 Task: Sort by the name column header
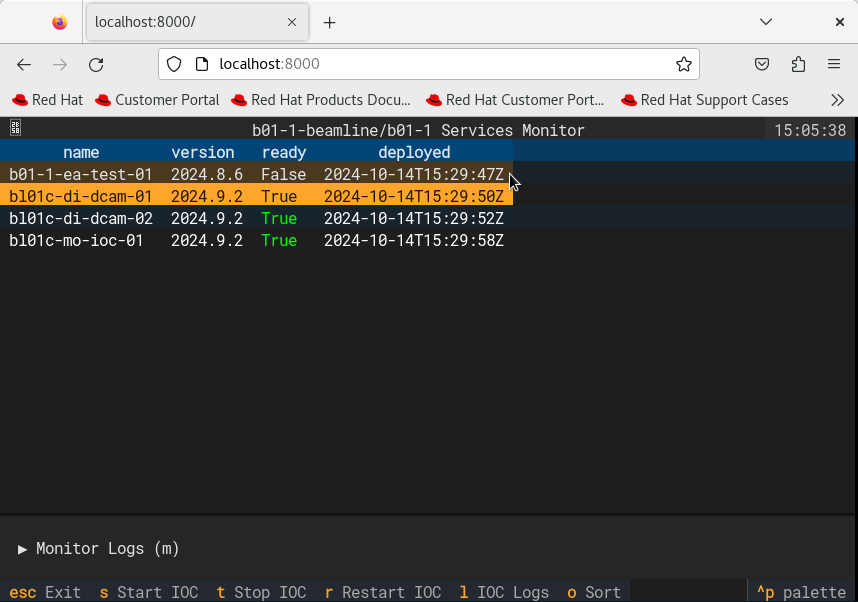click(81, 152)
